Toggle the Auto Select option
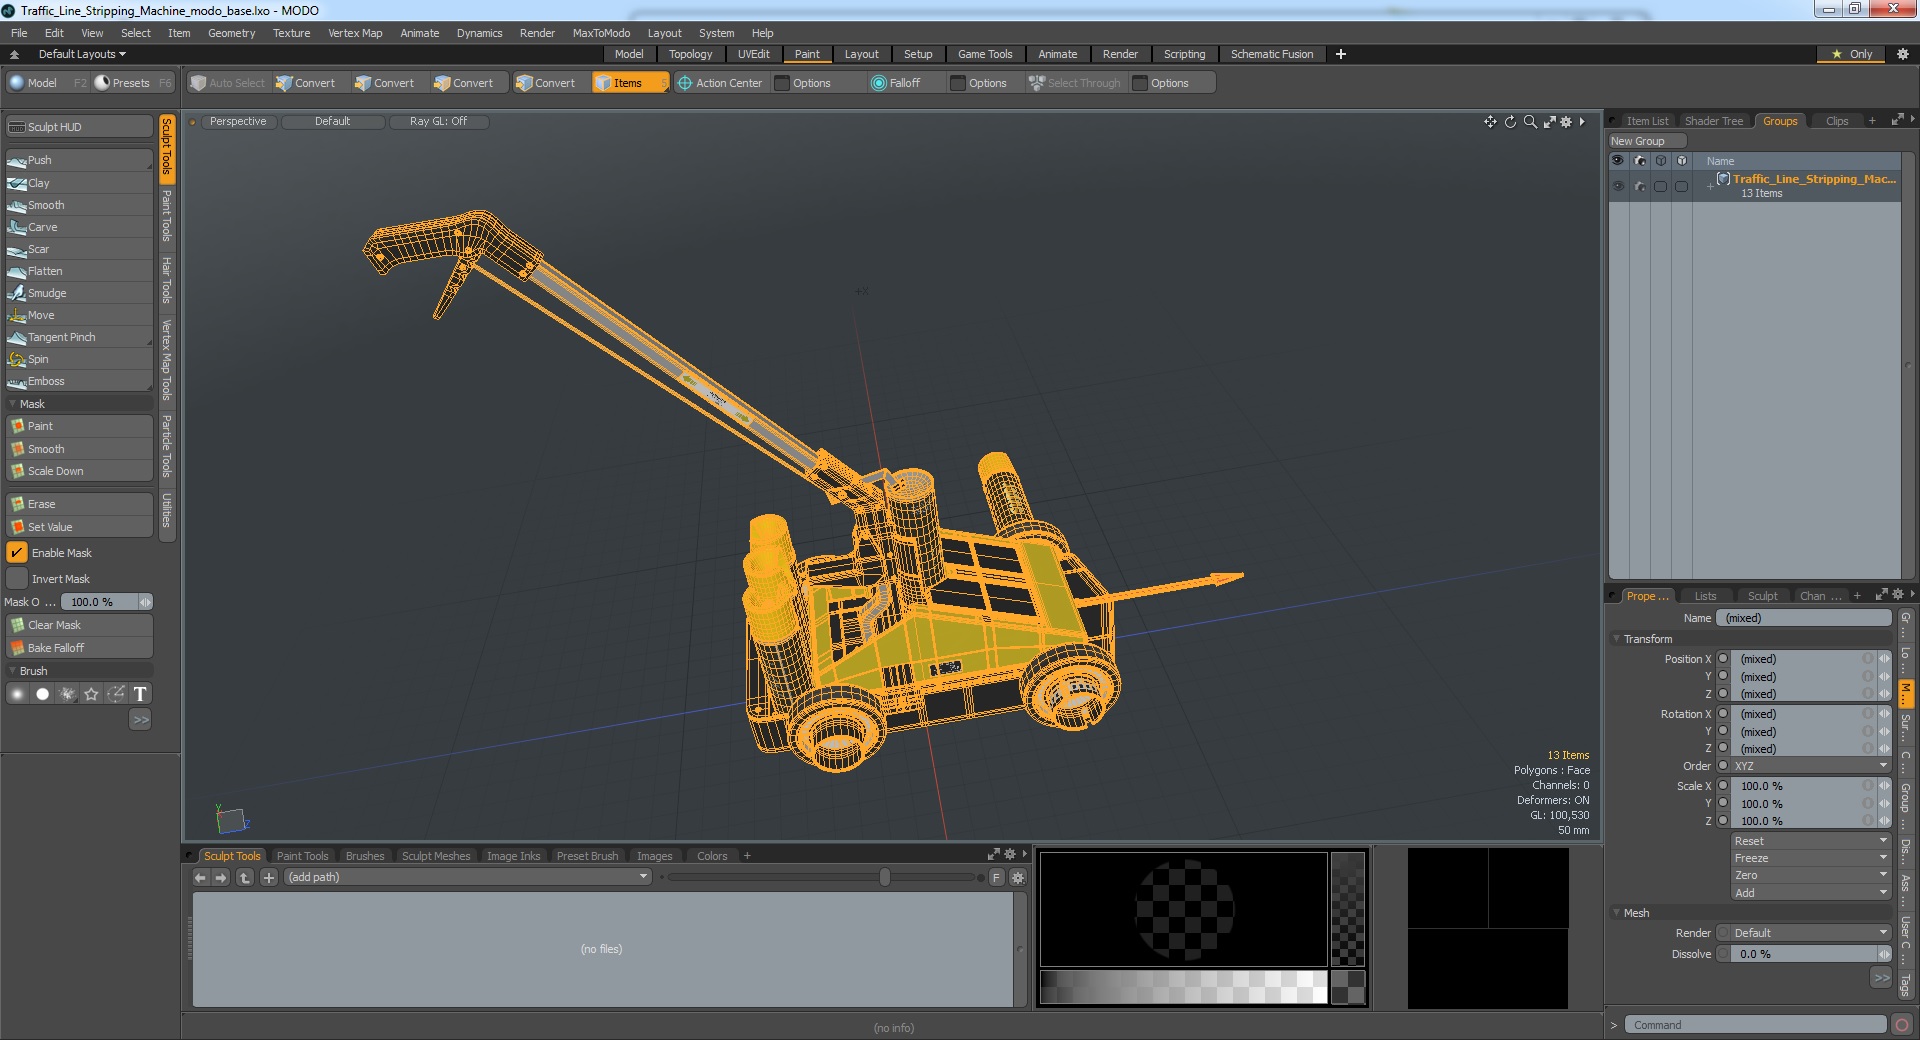Viewport: 1920px width, 1040px height. click(228, 83)
